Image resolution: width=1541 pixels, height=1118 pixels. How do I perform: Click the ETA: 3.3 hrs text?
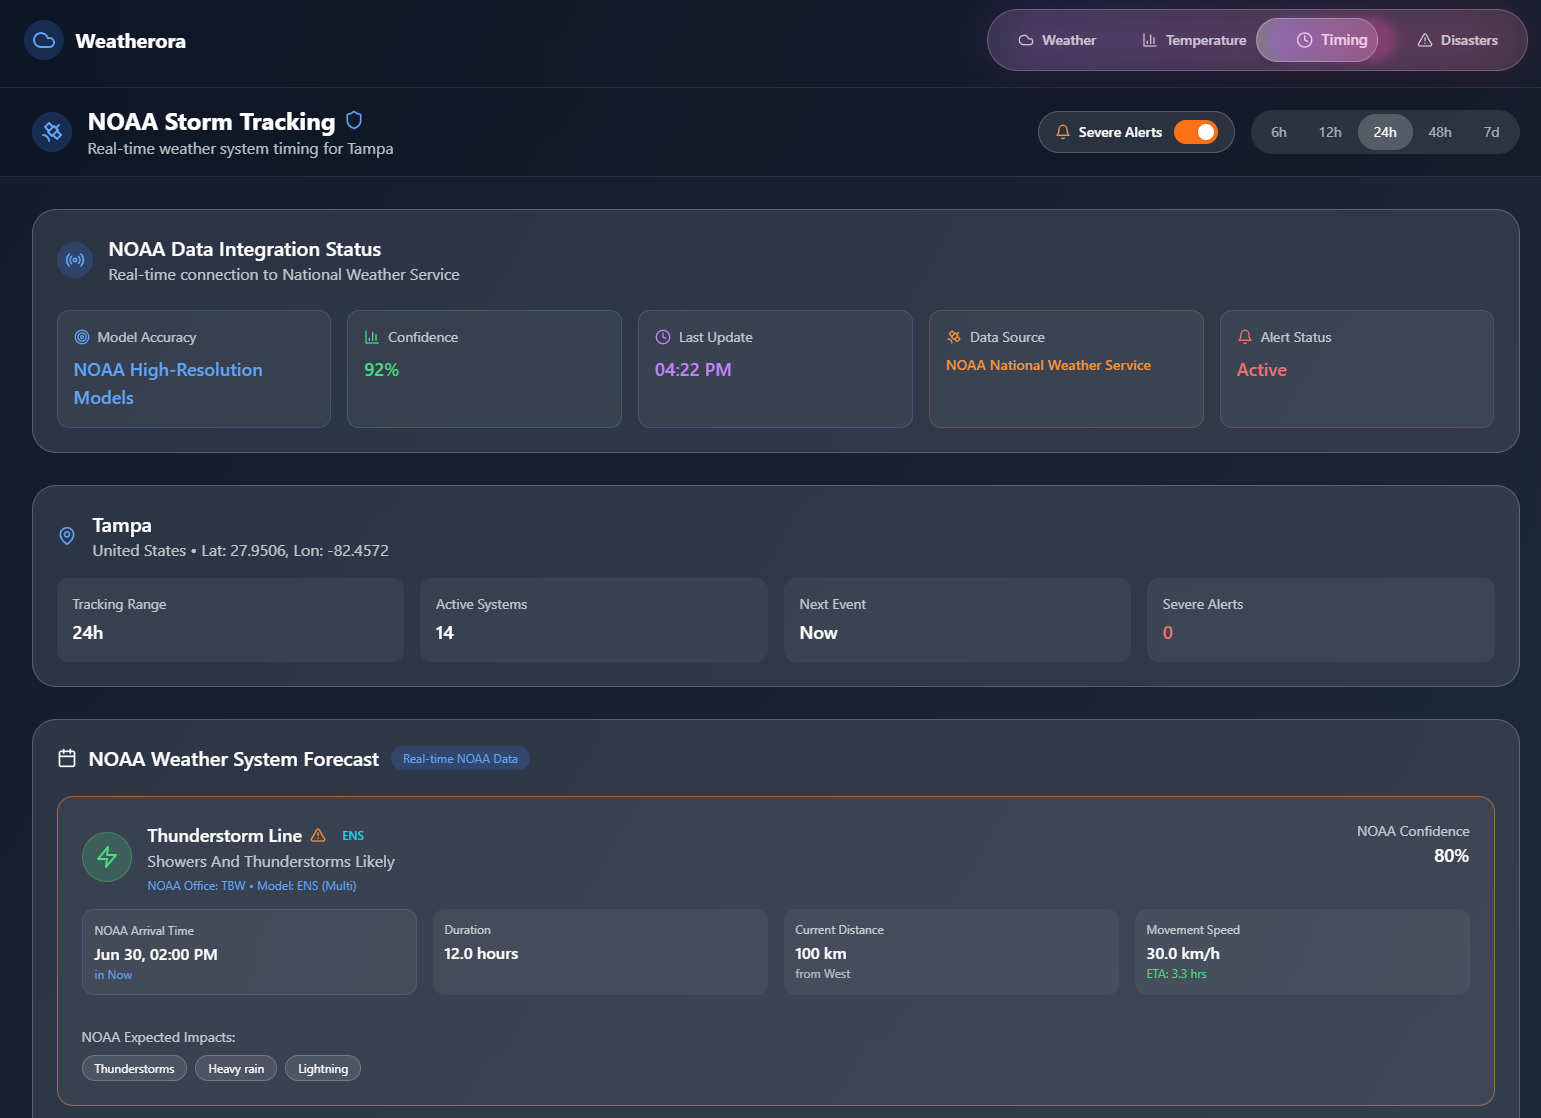[x=1176, y=974]
